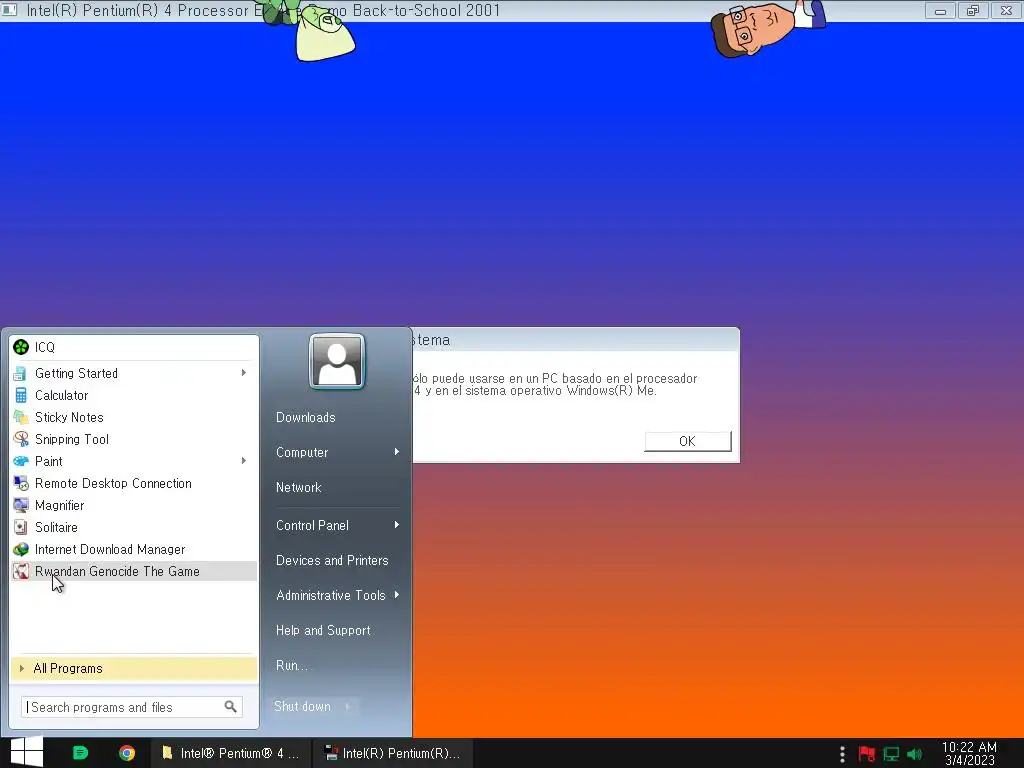Click the user account picture
This screenshot has width=1024, height=768.
click(x=336, y=361)
